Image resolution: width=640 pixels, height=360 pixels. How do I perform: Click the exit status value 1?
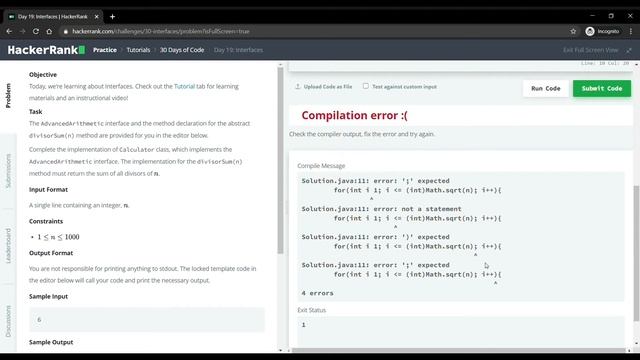[303, 325]
